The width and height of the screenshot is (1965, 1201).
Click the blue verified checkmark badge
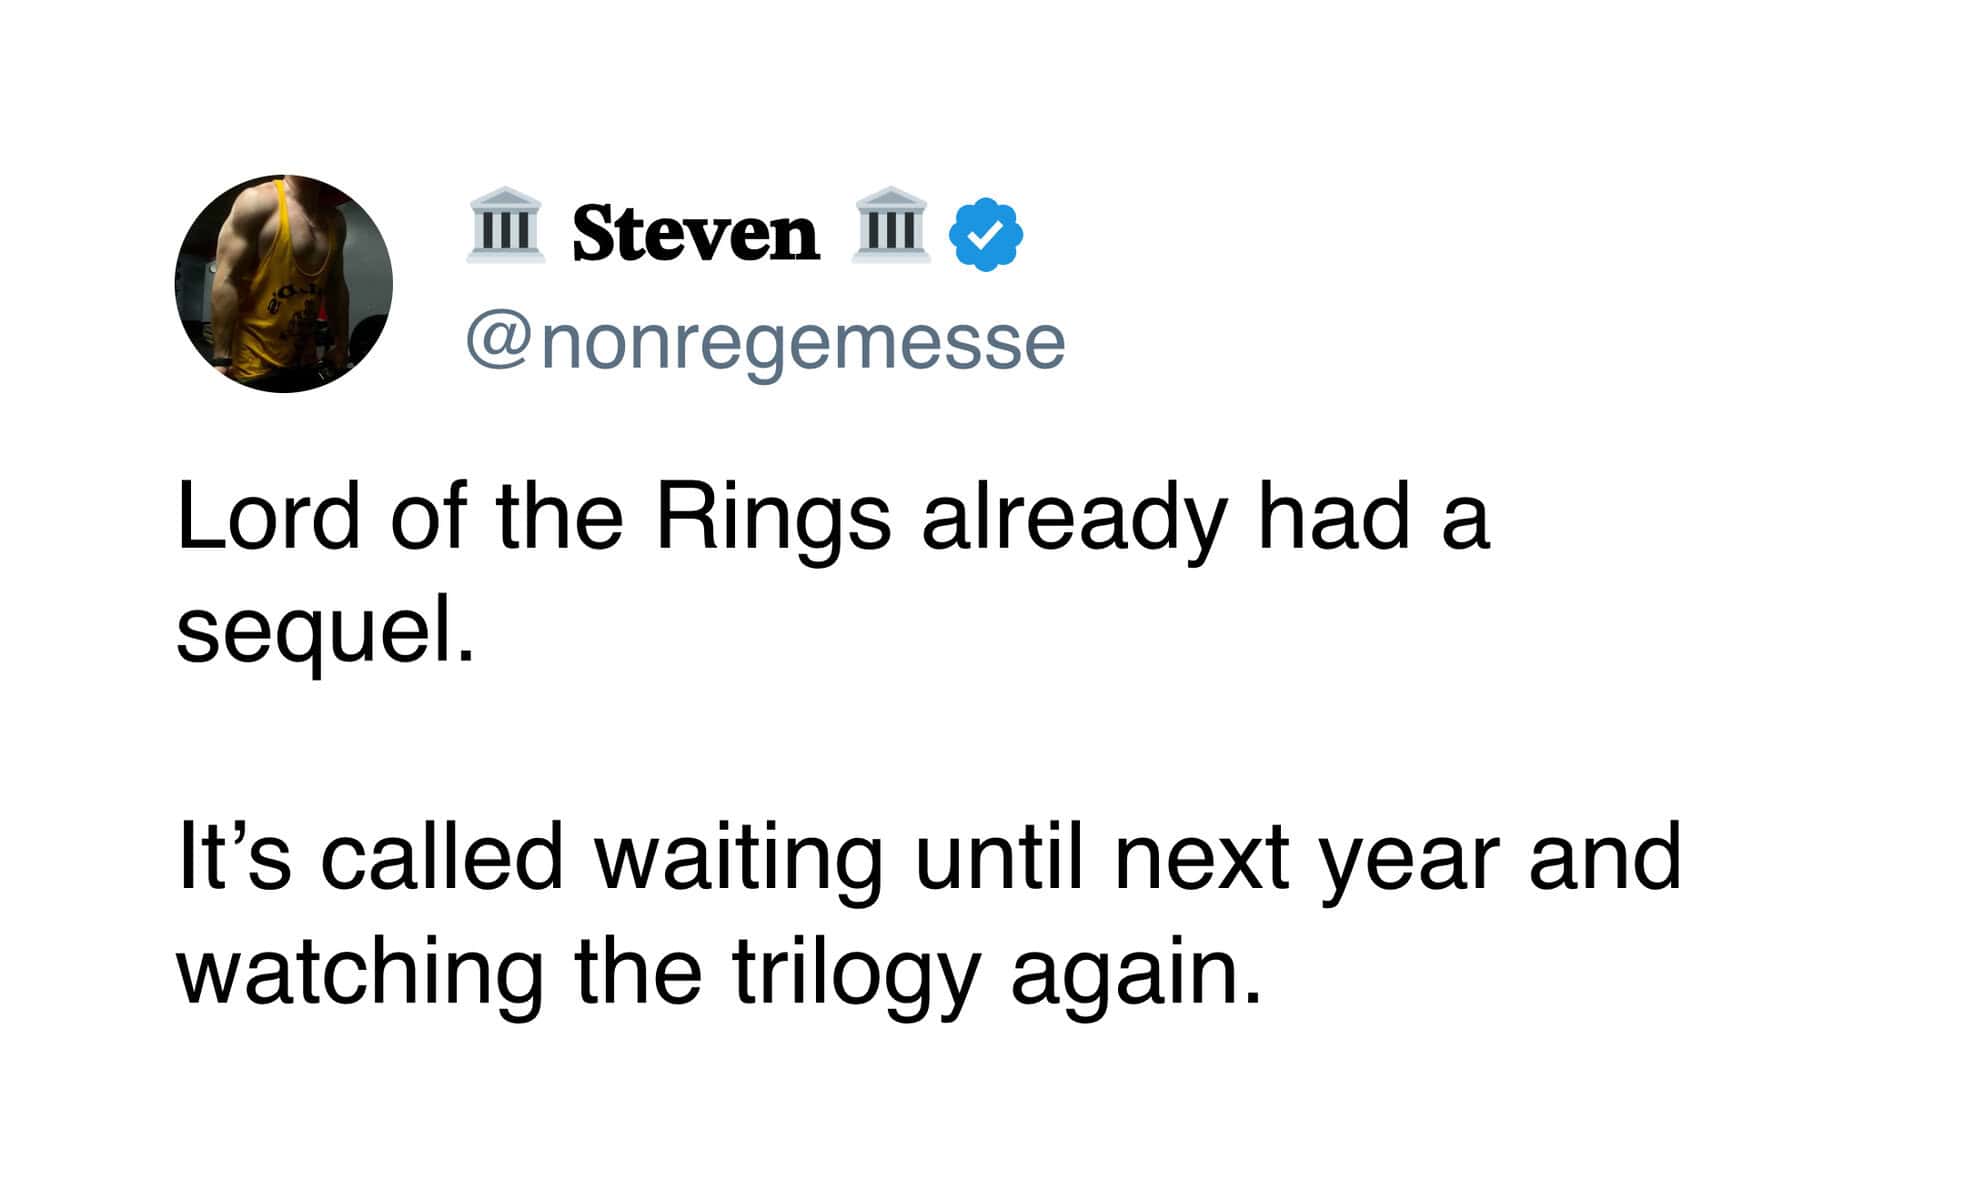985,234
